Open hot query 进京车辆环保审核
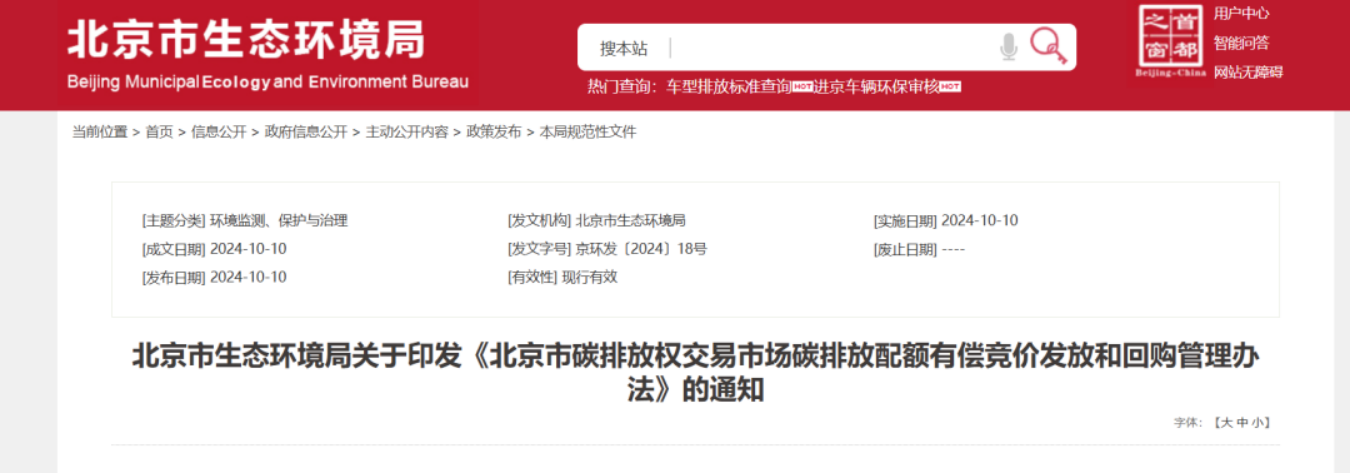This screenshot has height=473, width=1350. (x=876, y=86)
